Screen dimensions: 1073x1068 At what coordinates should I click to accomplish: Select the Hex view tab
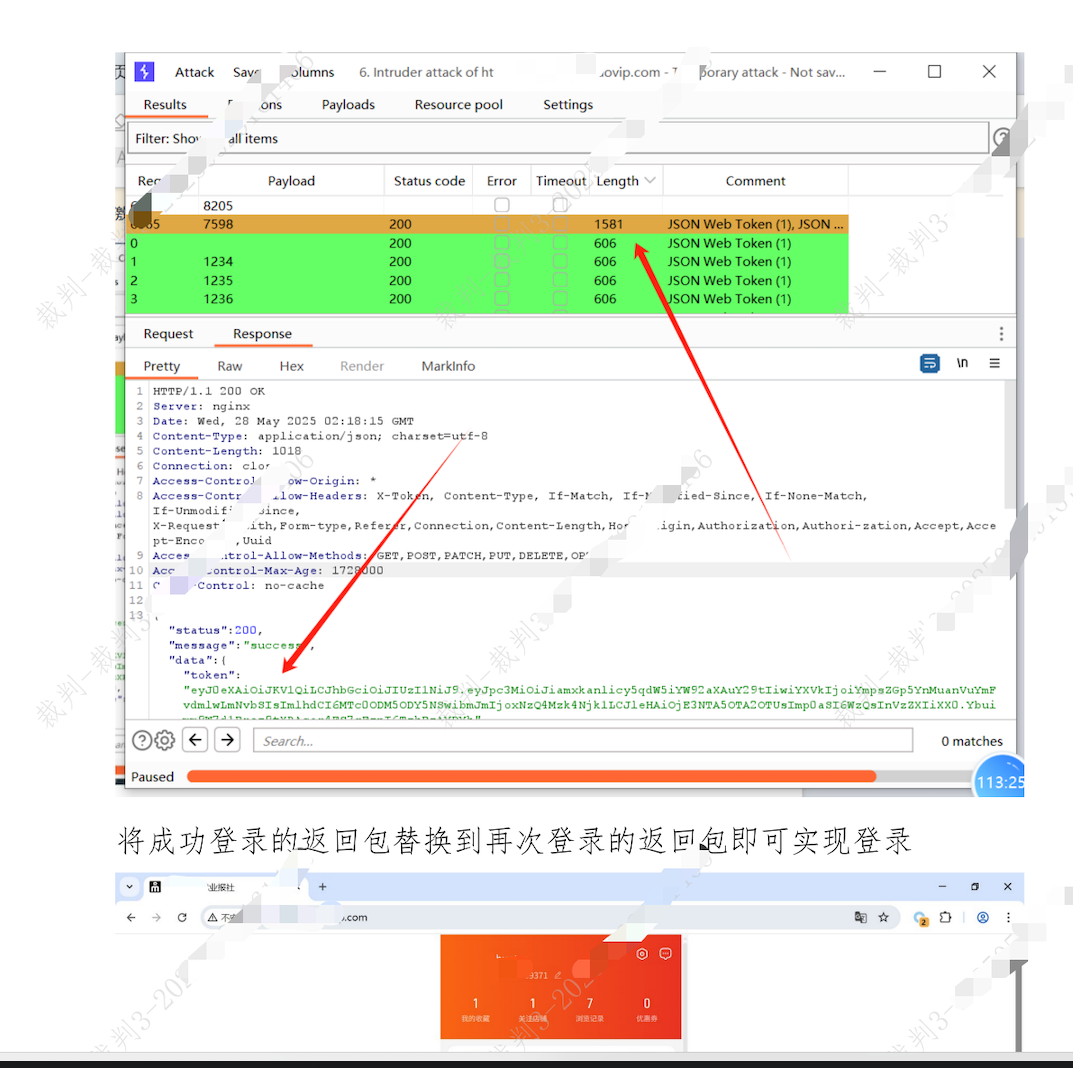[292, 366]
